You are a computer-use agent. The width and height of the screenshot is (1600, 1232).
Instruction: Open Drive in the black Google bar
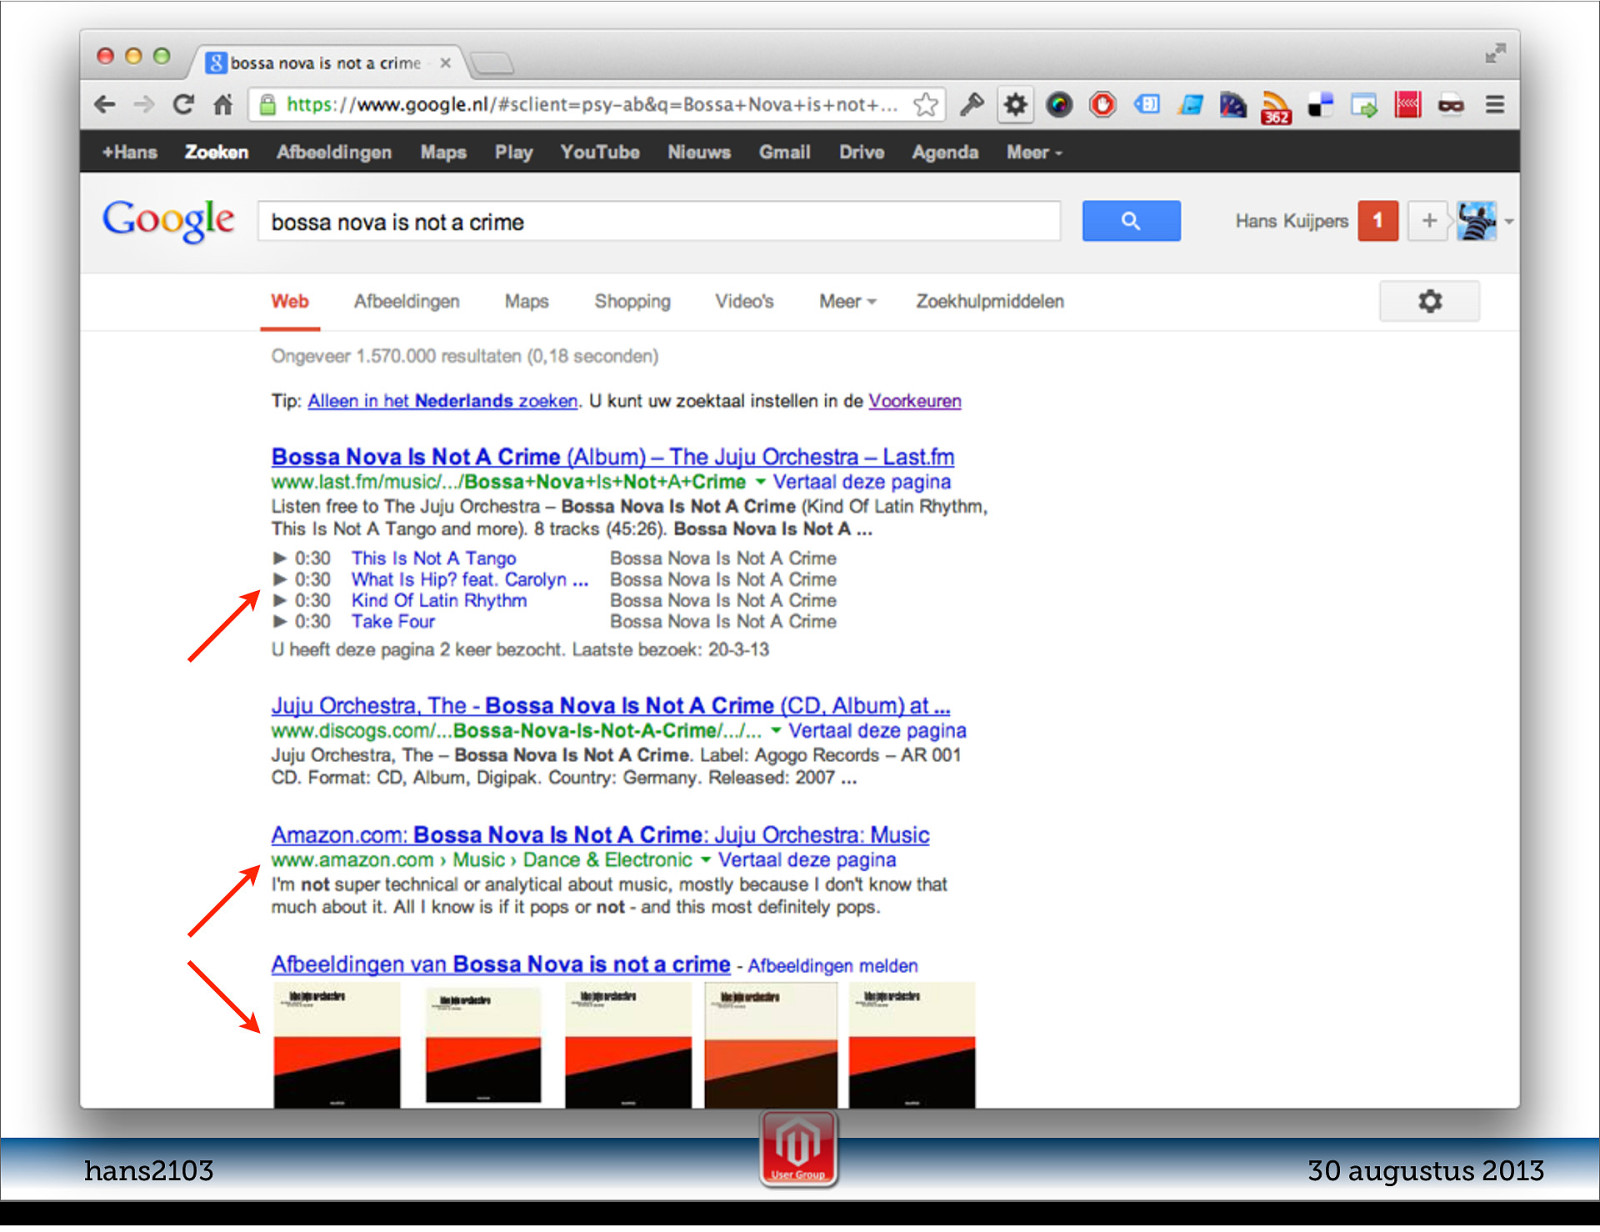[861, 152]
